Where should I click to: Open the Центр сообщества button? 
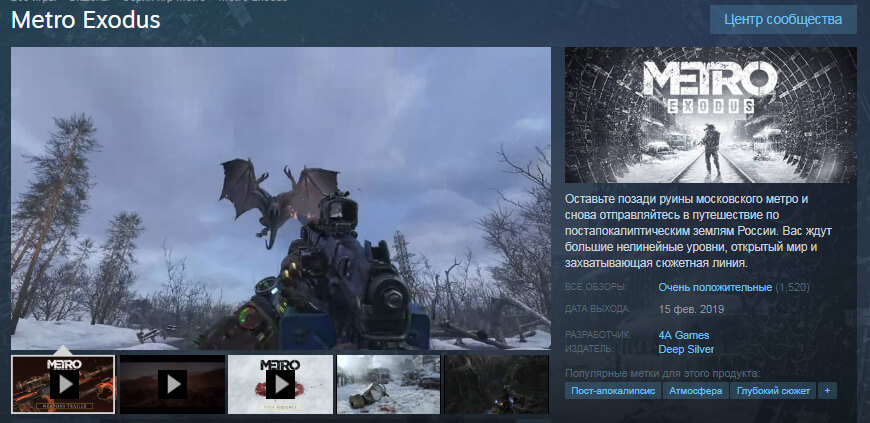(783, 19)
